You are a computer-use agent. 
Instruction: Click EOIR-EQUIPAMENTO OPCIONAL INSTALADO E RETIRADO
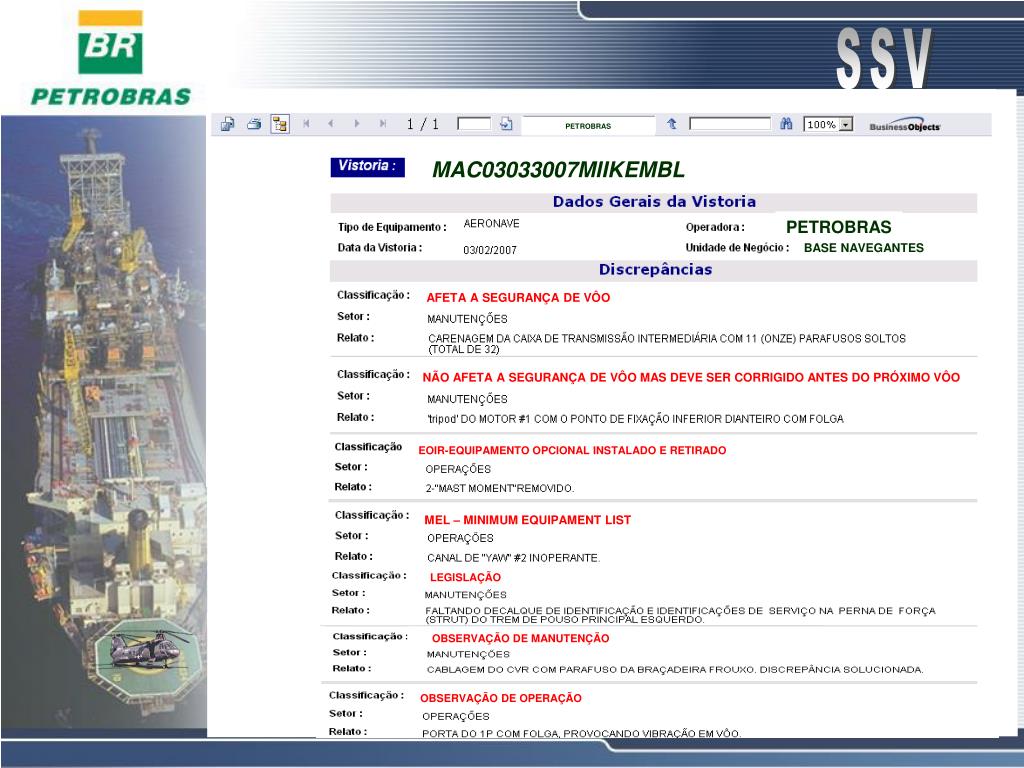(572, 450)
